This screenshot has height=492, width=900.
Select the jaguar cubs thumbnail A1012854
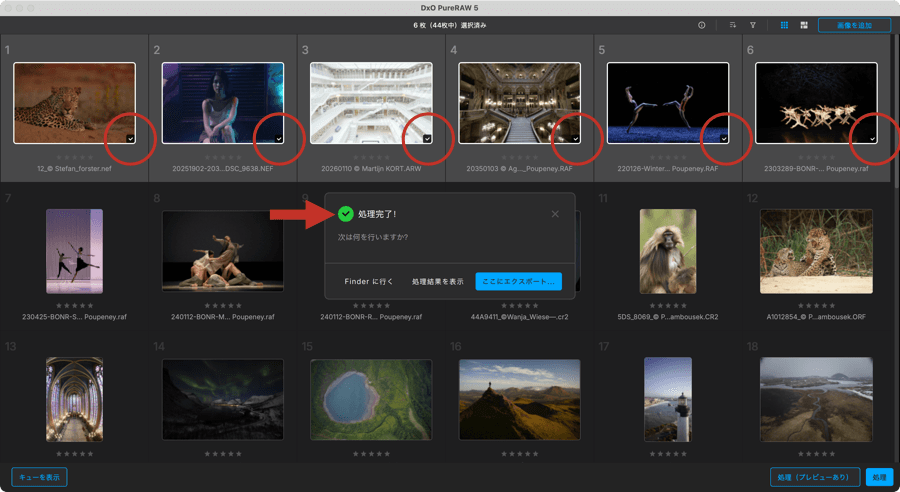click(x=816, y=251)
